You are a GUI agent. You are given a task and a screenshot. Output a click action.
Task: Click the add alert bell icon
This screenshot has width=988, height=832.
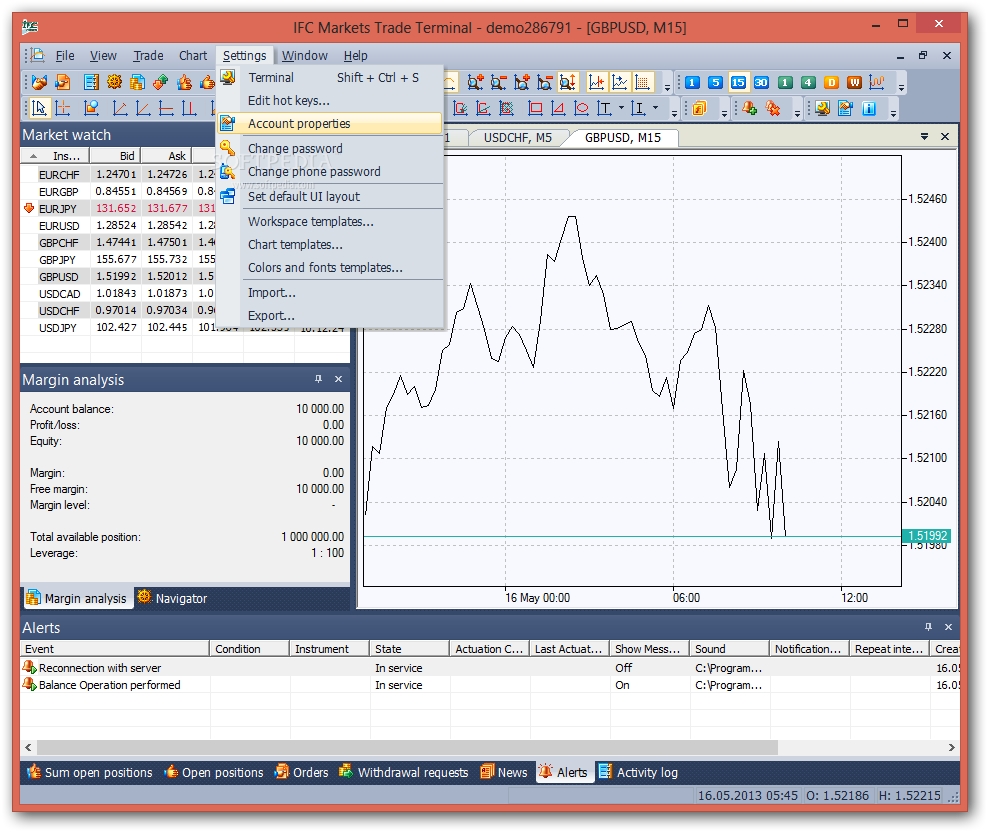pos(749,108)
